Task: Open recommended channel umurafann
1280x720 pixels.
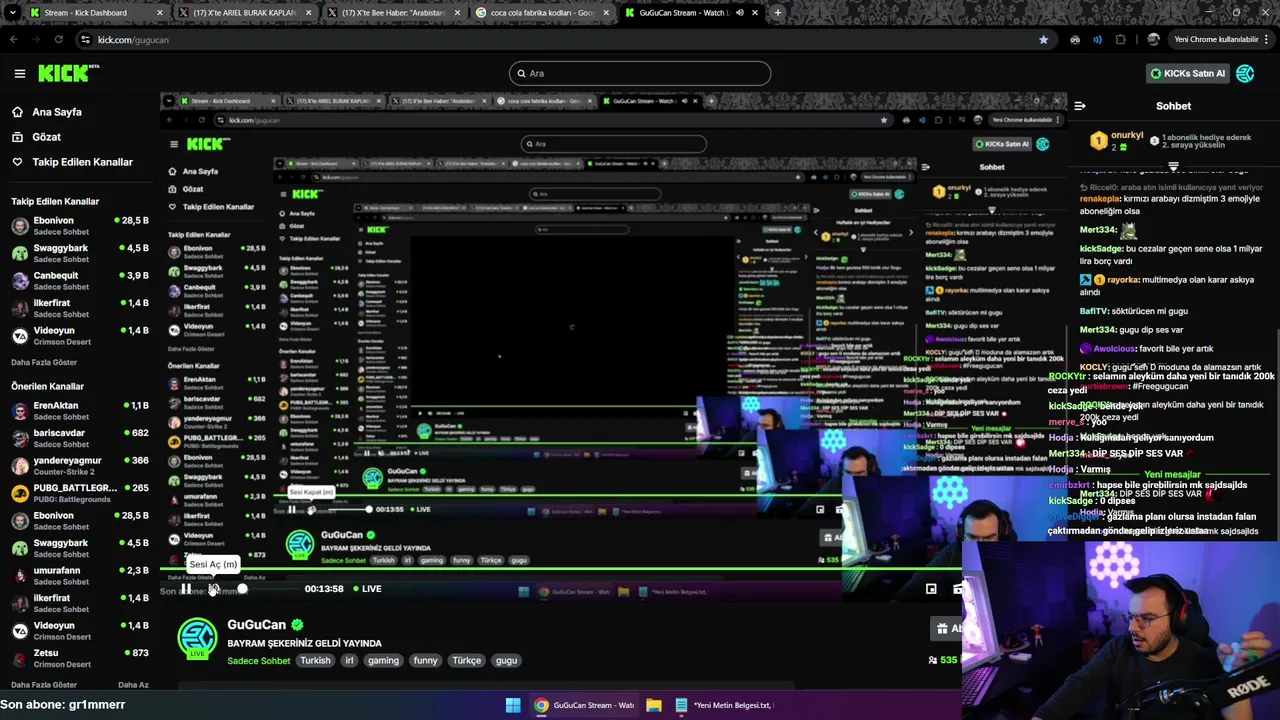Action: 78,576
